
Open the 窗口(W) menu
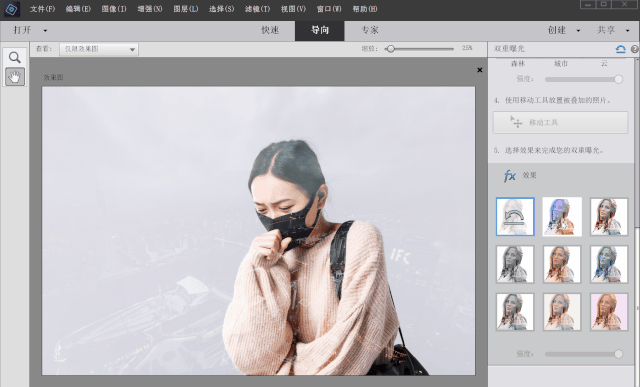(329, 9)
